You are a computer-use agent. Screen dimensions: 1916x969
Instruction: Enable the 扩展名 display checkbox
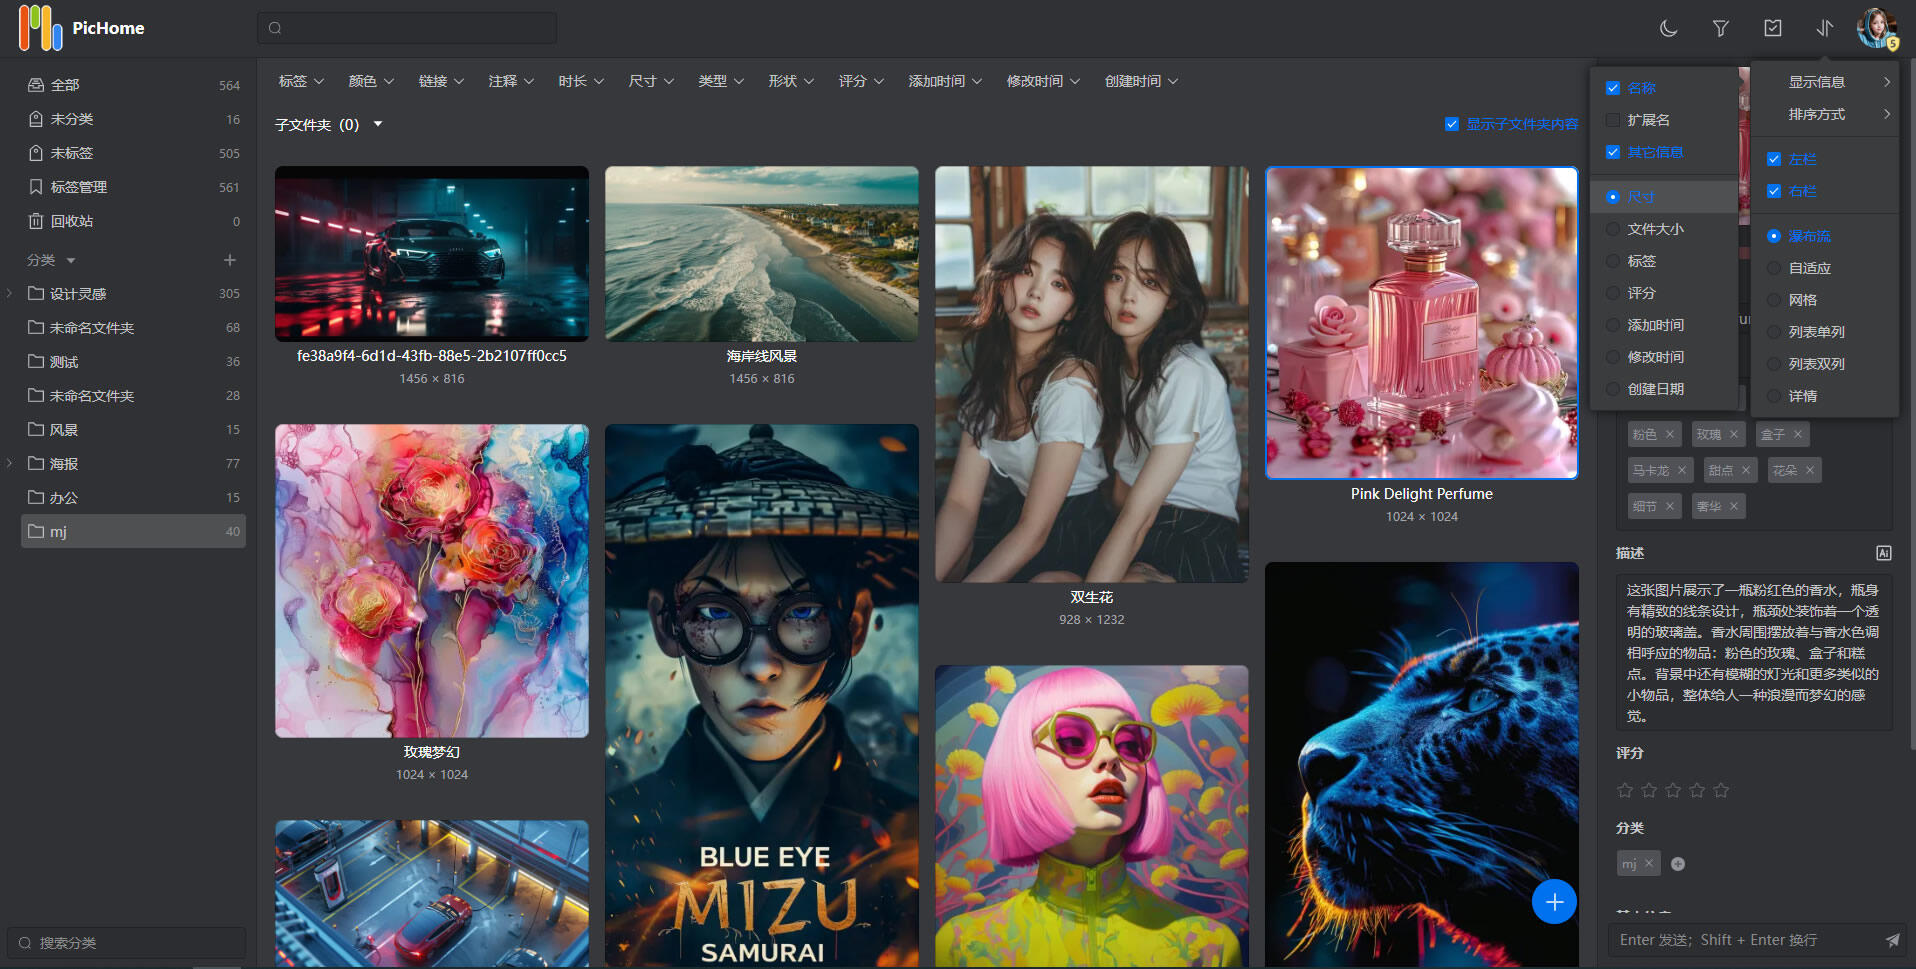1612,119
